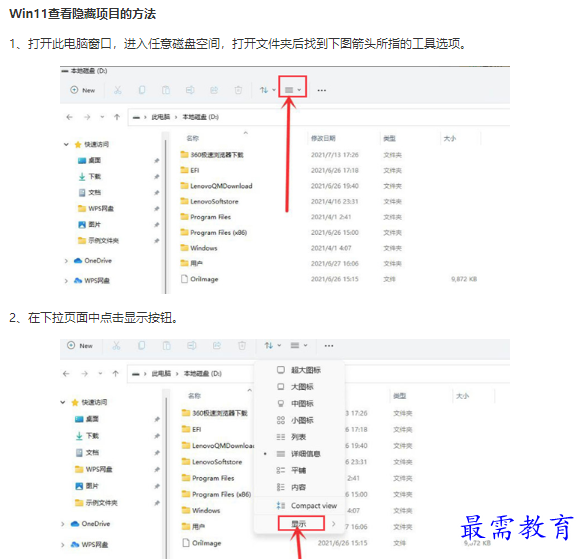Click the New button in step 2 screenshot
This screenshot has width=582, height=559.
(80, 346)
